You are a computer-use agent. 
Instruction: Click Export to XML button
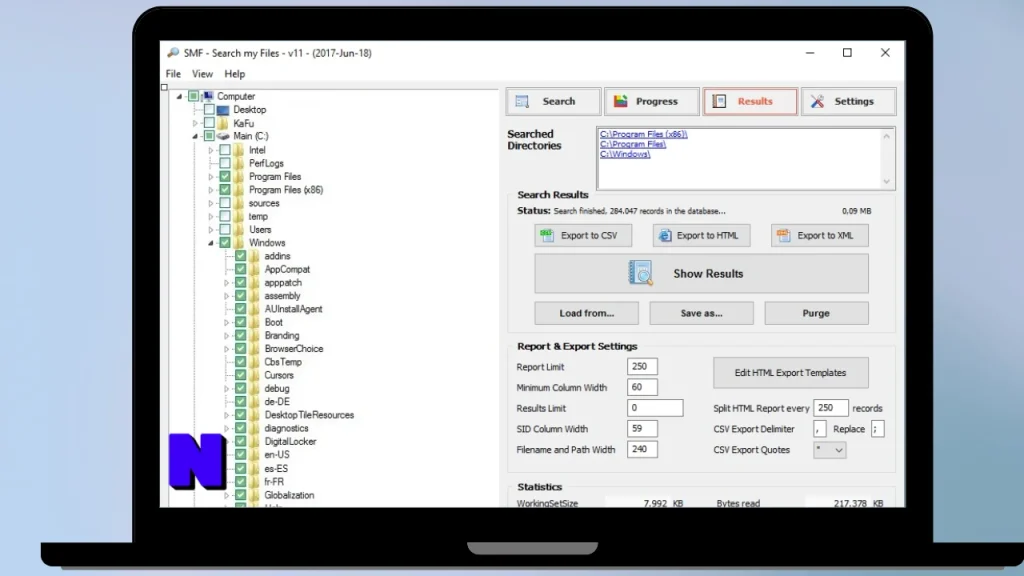[x=820, y=235]
